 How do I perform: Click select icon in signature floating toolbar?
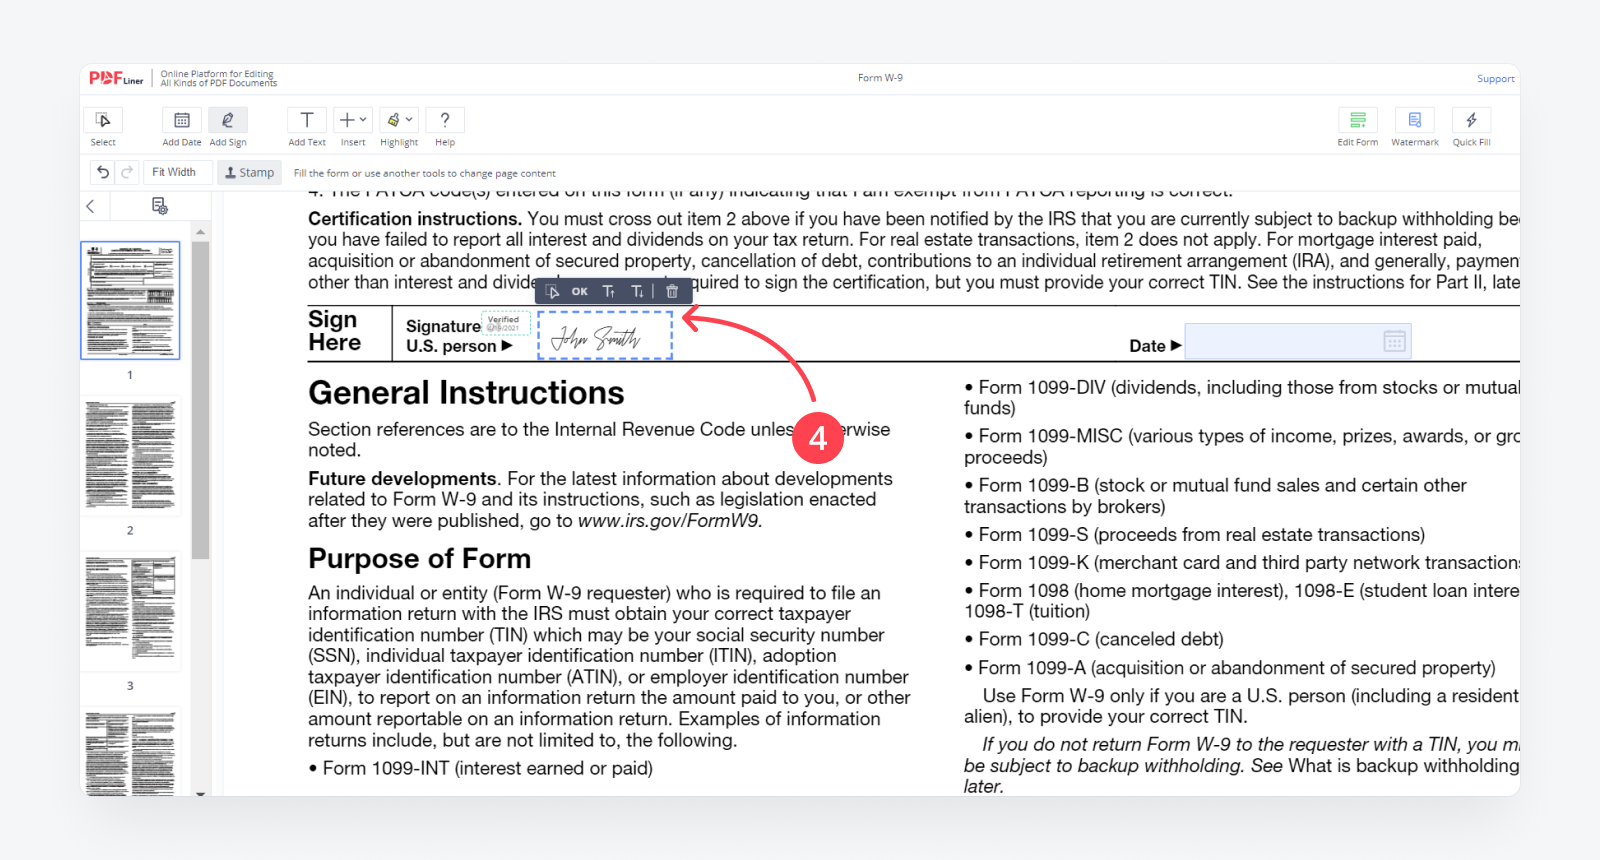[x=552, y=292]
